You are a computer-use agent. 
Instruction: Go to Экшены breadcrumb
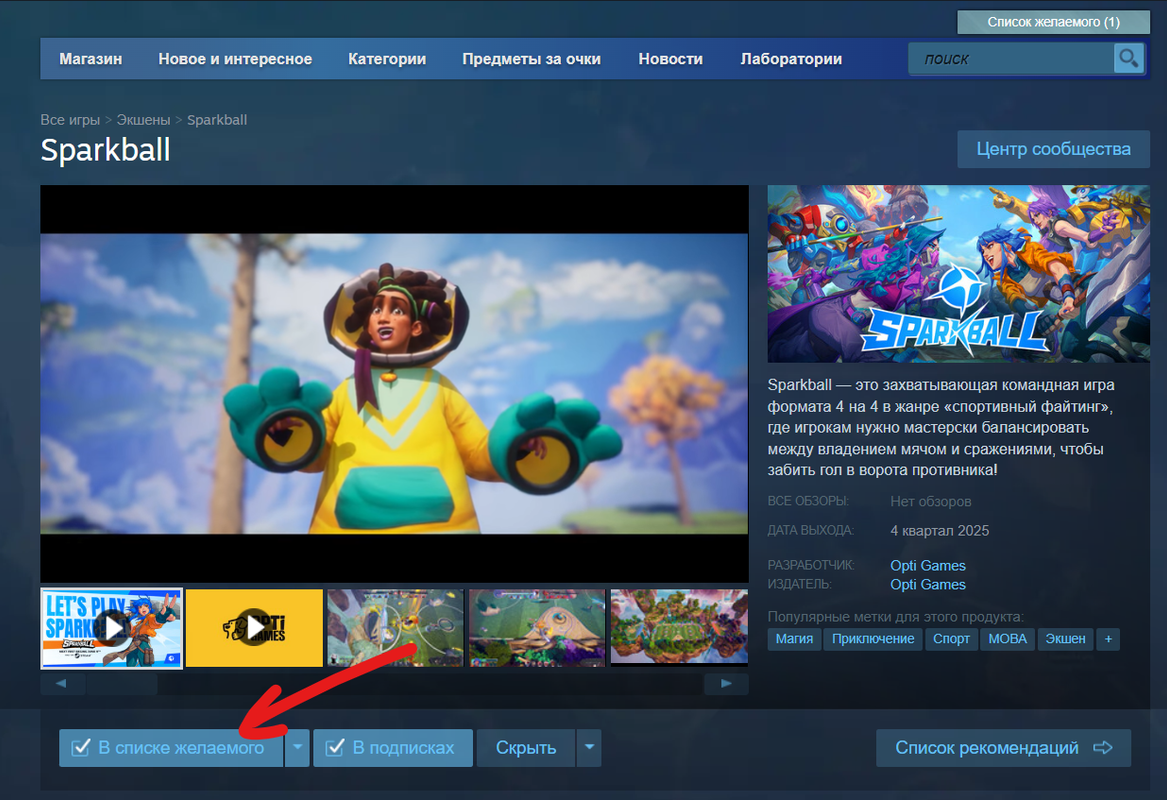tap(143, 120)
